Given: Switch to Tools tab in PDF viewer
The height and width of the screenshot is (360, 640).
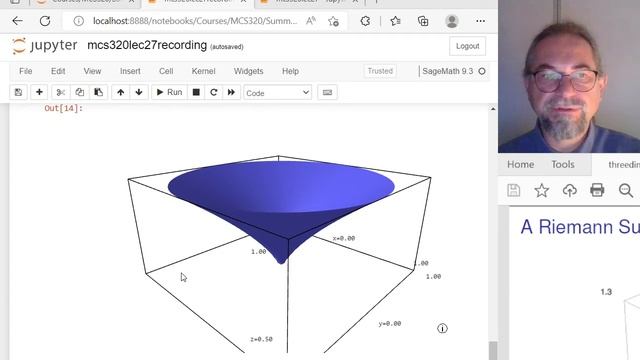Looking at the screenshot, I should pos(563,164).
